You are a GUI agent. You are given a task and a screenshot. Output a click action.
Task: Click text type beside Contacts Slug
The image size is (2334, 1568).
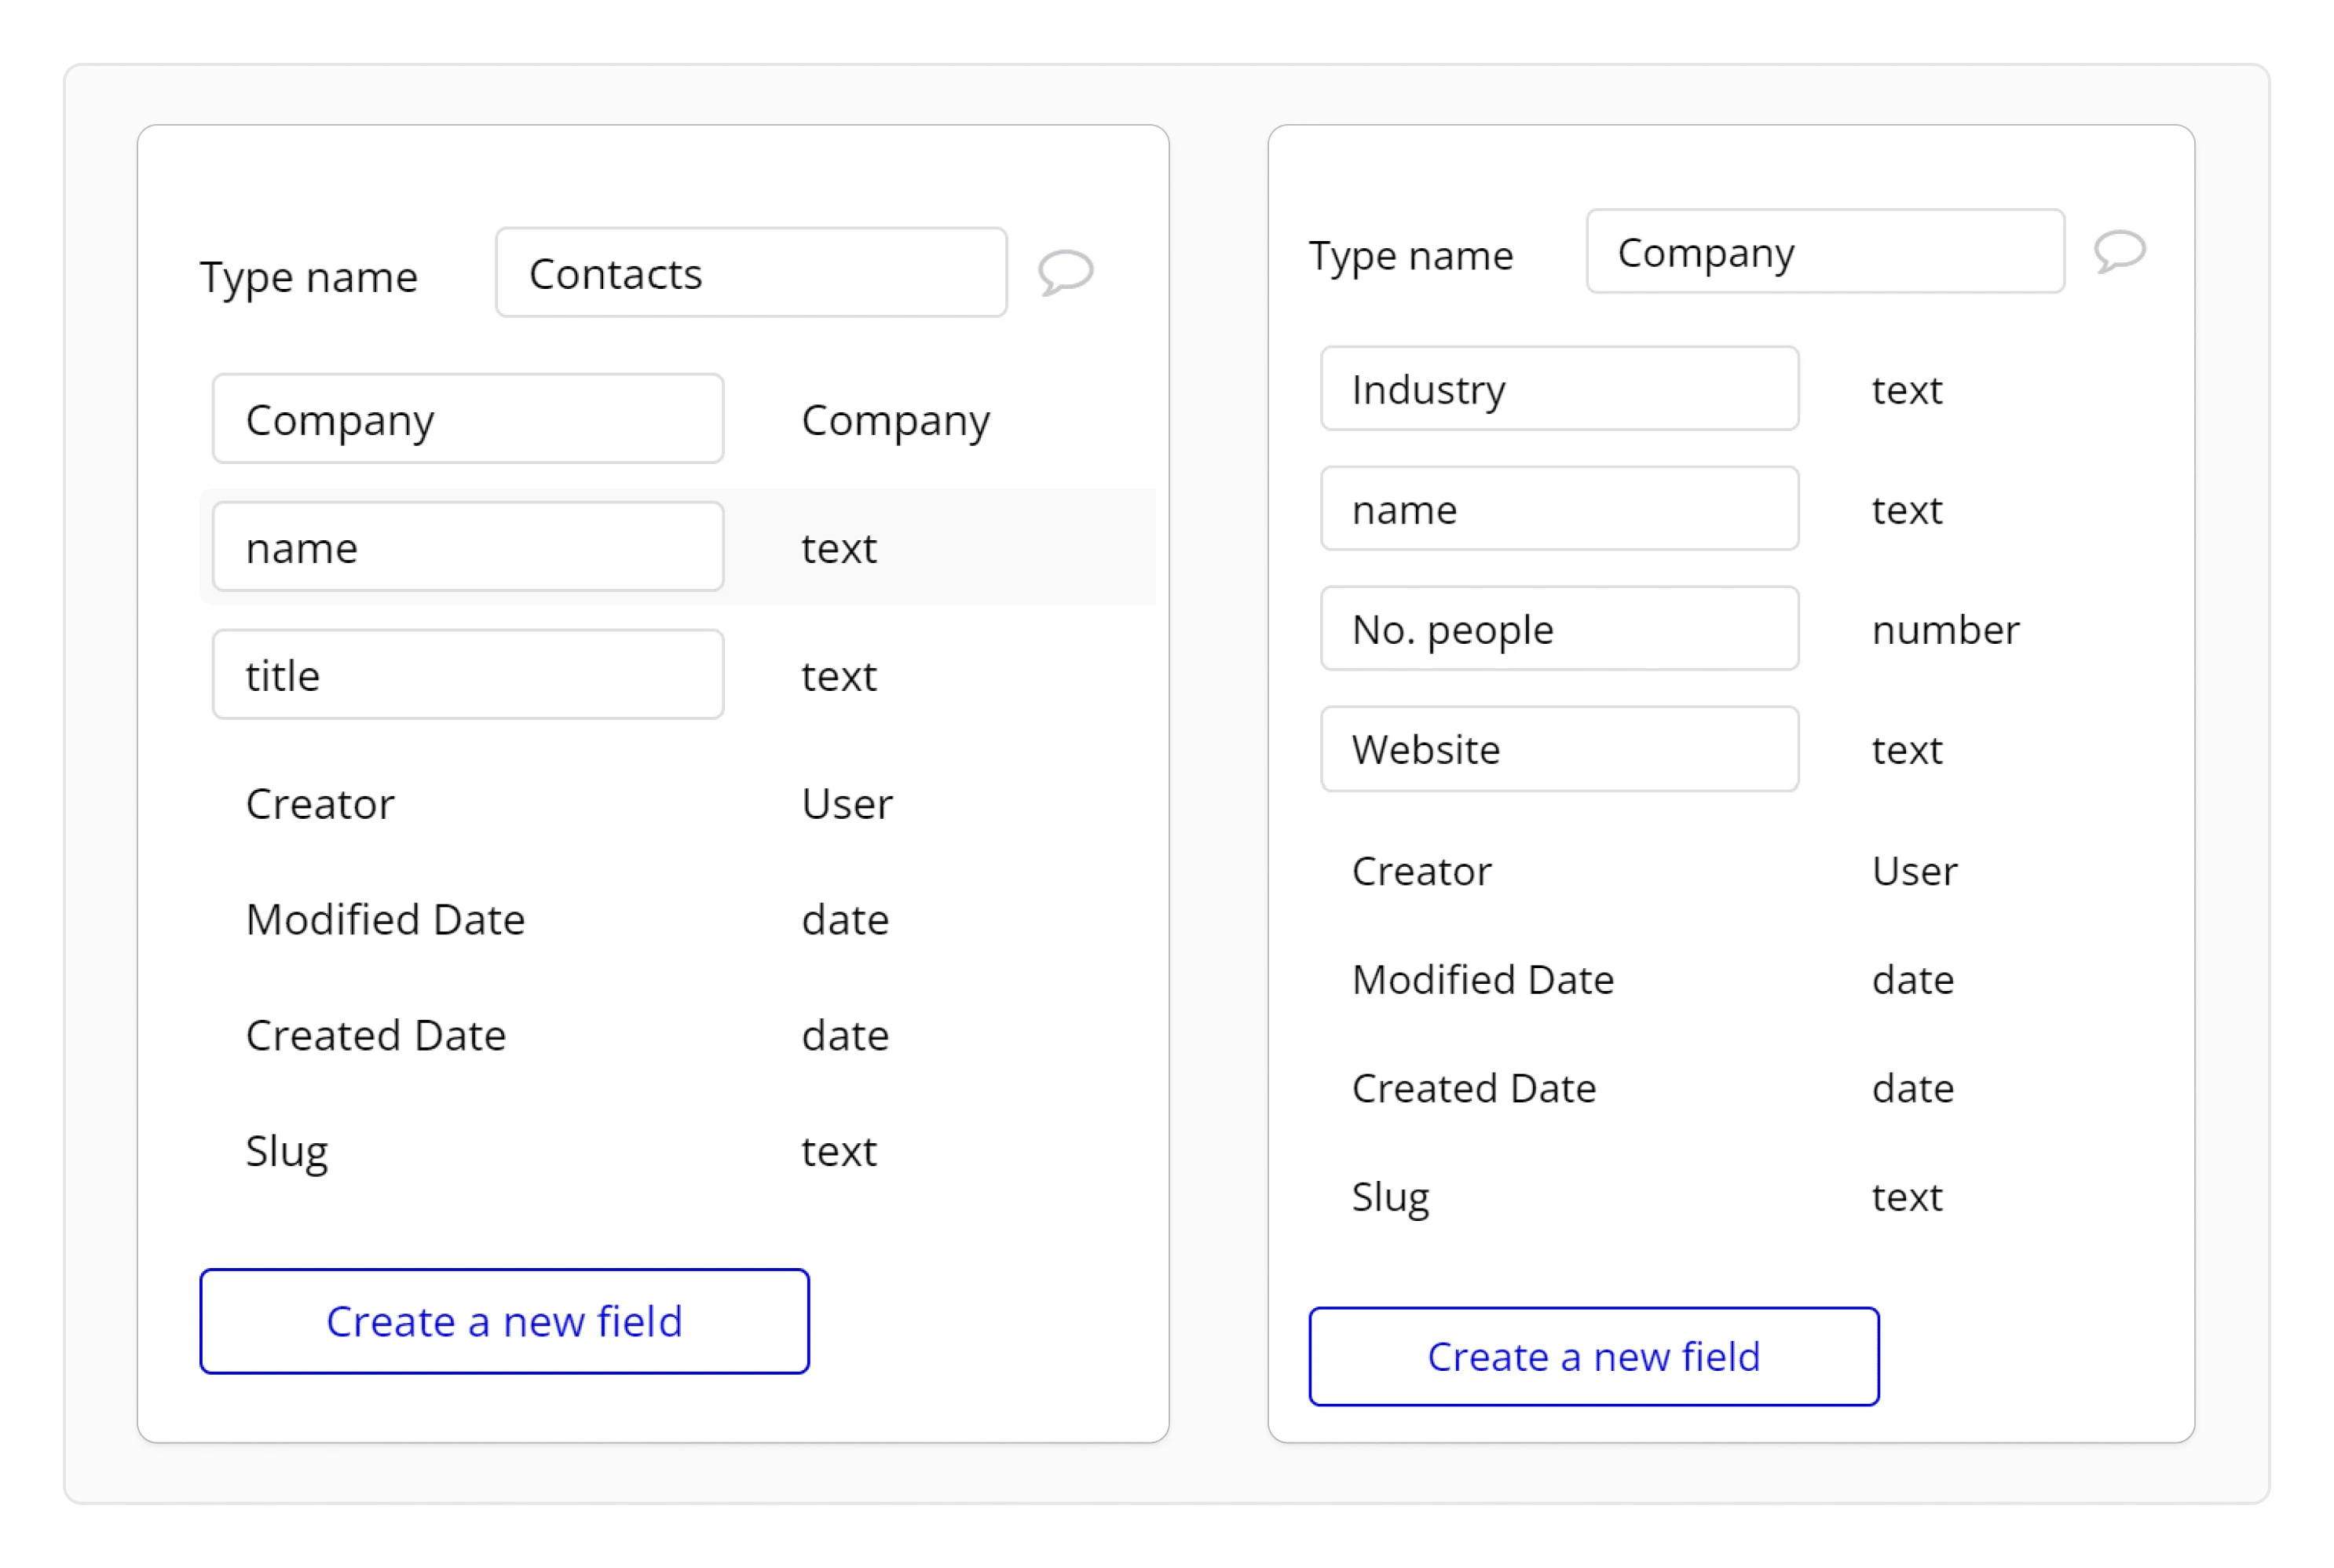tap(838, 1151)
